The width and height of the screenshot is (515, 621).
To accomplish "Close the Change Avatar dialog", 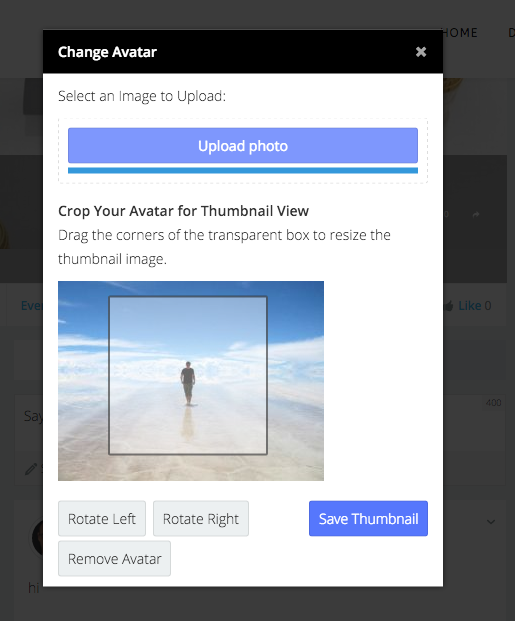I will coord(421,52).
